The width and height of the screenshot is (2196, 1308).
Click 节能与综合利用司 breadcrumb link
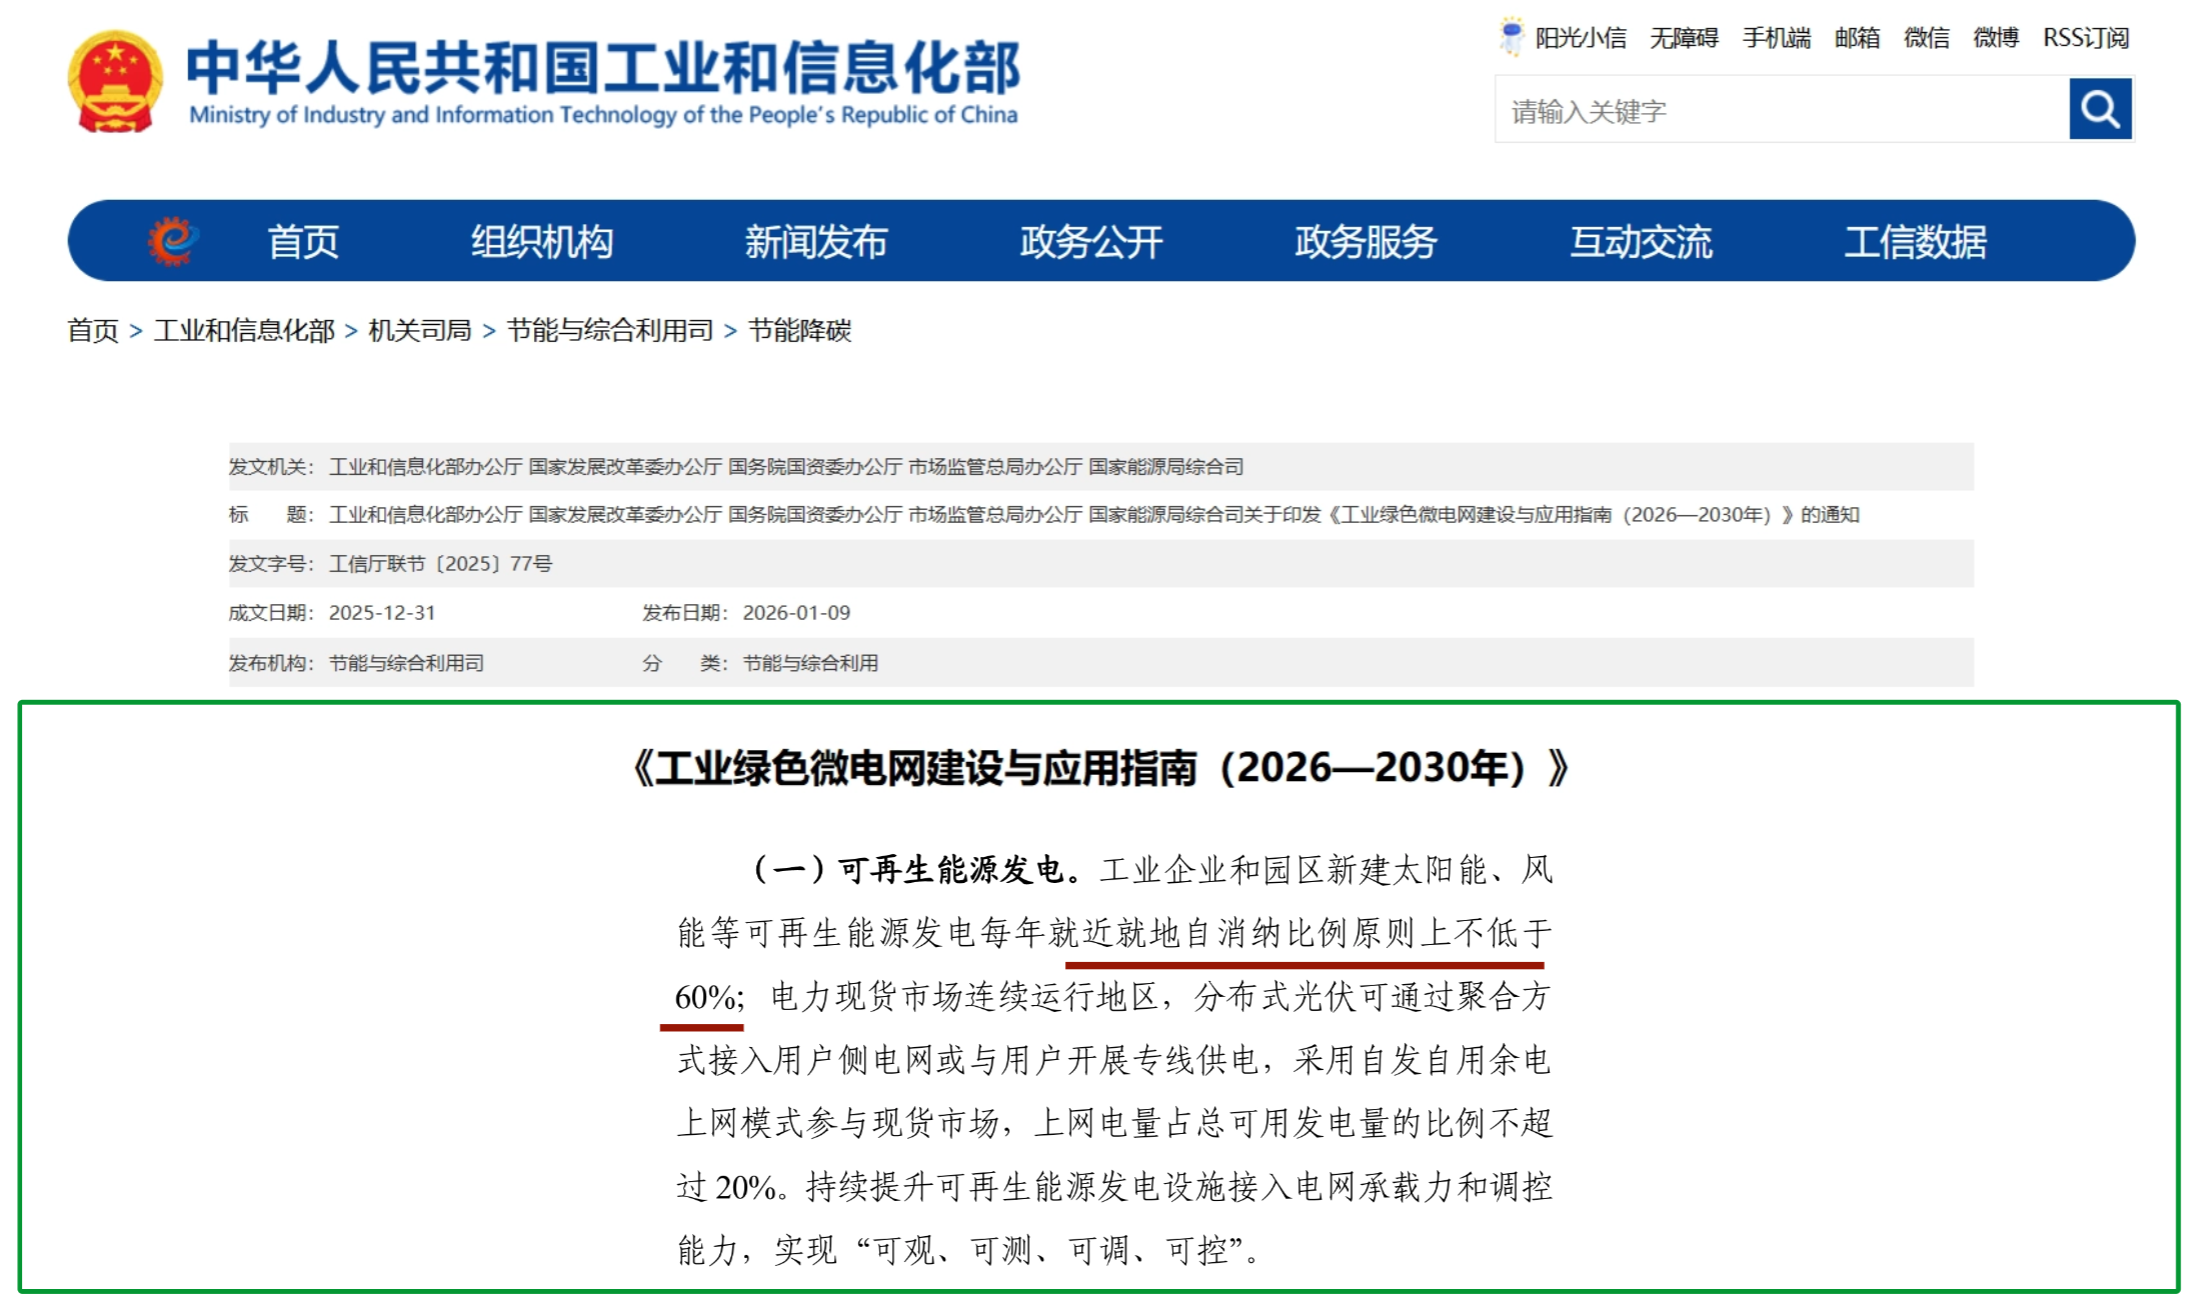[x=610, y=330]
